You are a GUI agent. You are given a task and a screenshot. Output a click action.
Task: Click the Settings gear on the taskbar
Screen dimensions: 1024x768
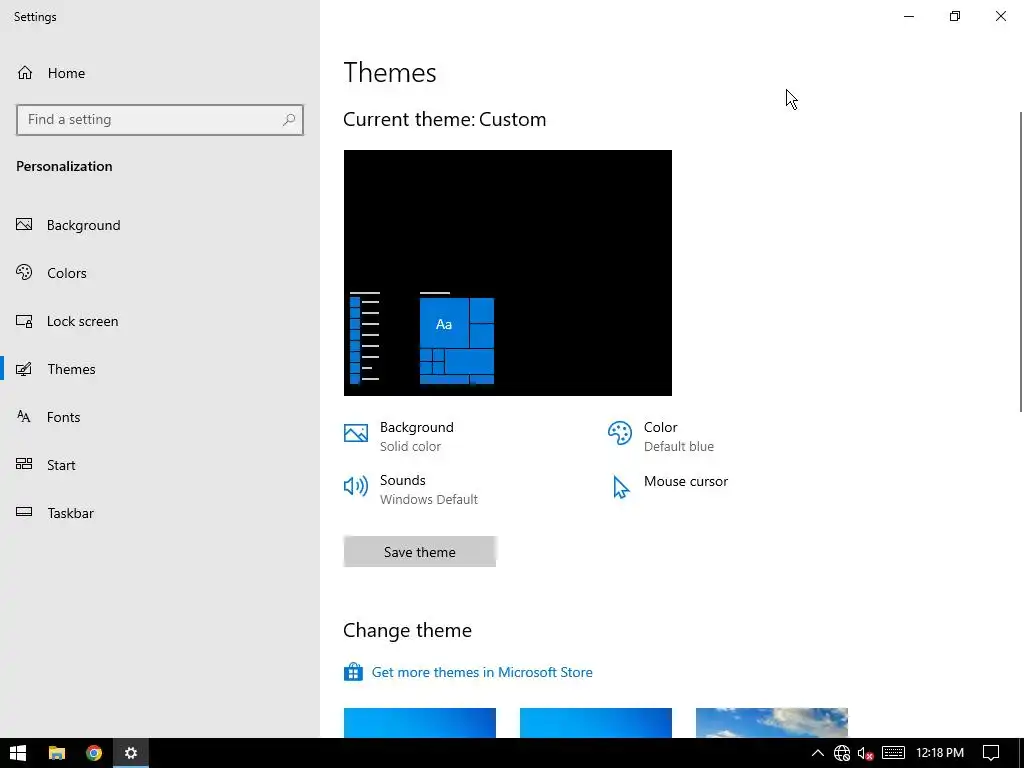(x=131, y=753)
